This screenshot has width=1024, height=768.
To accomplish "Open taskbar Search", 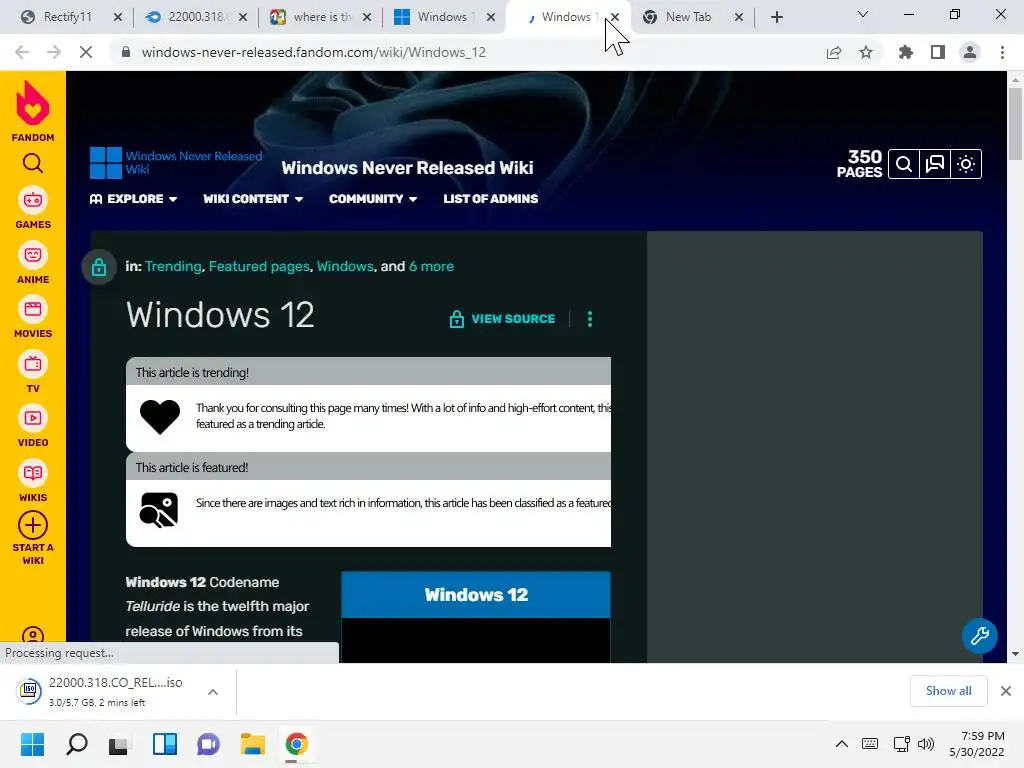I will 77,744.
